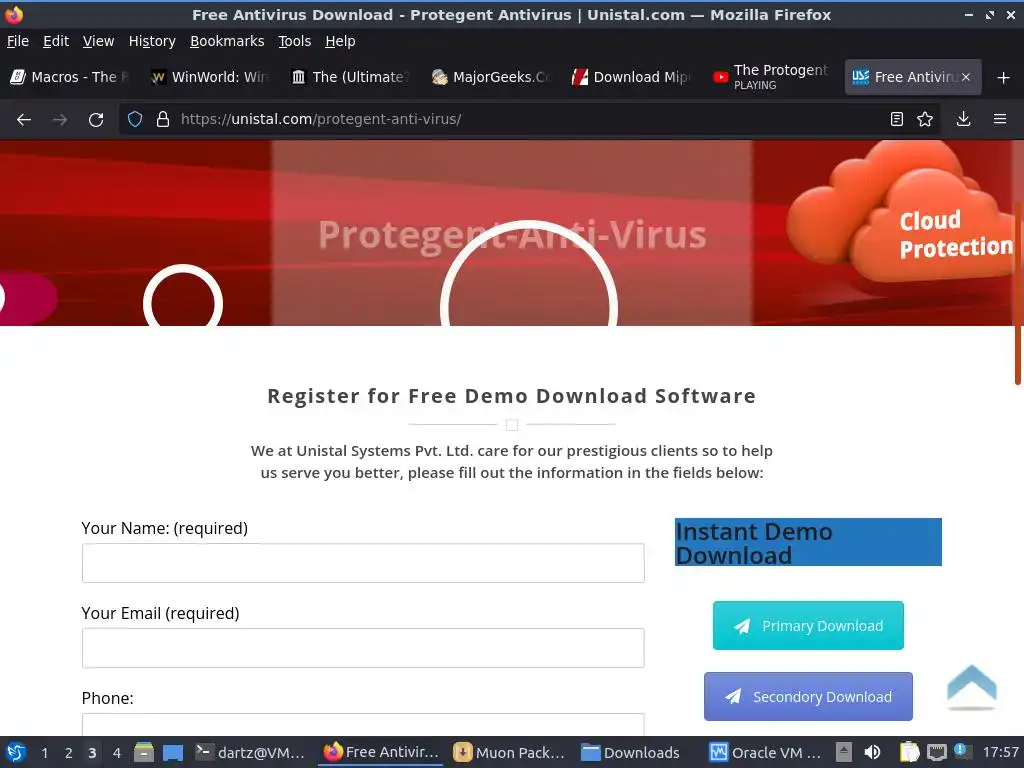Open the Firefox downloads panel

963,119
